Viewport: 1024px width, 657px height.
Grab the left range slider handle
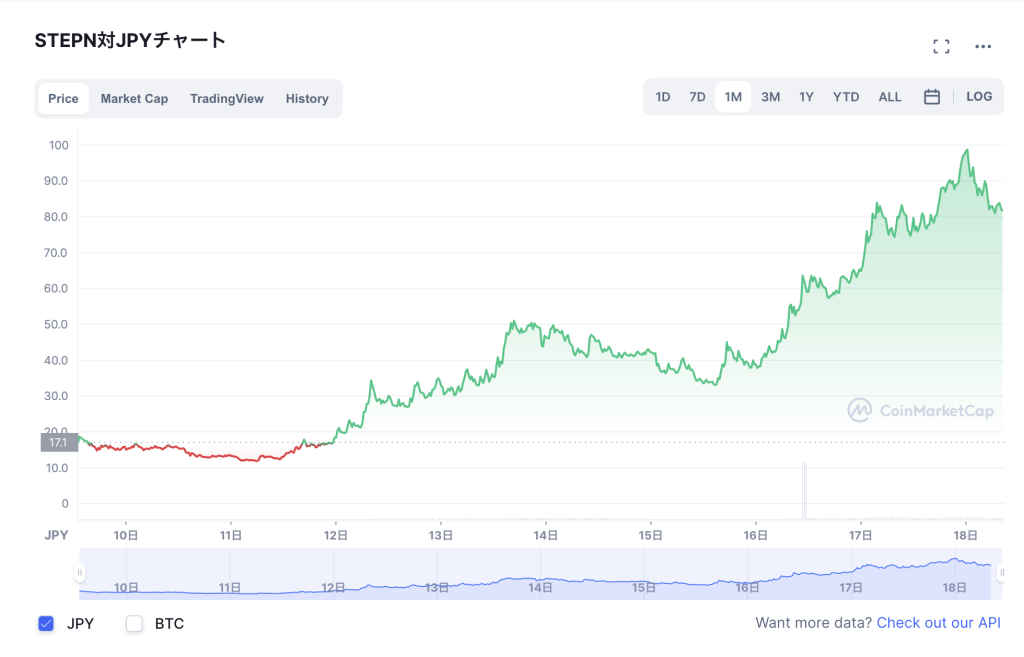coord(80,573)
